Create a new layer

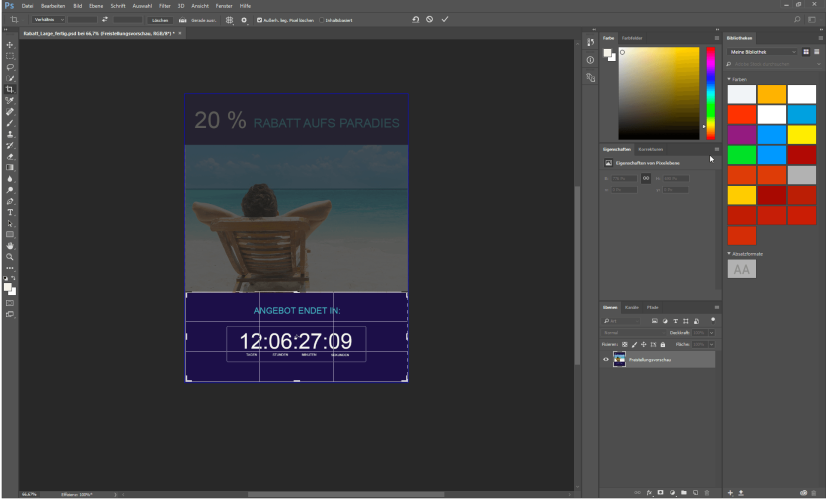click(x=695, y=493)
